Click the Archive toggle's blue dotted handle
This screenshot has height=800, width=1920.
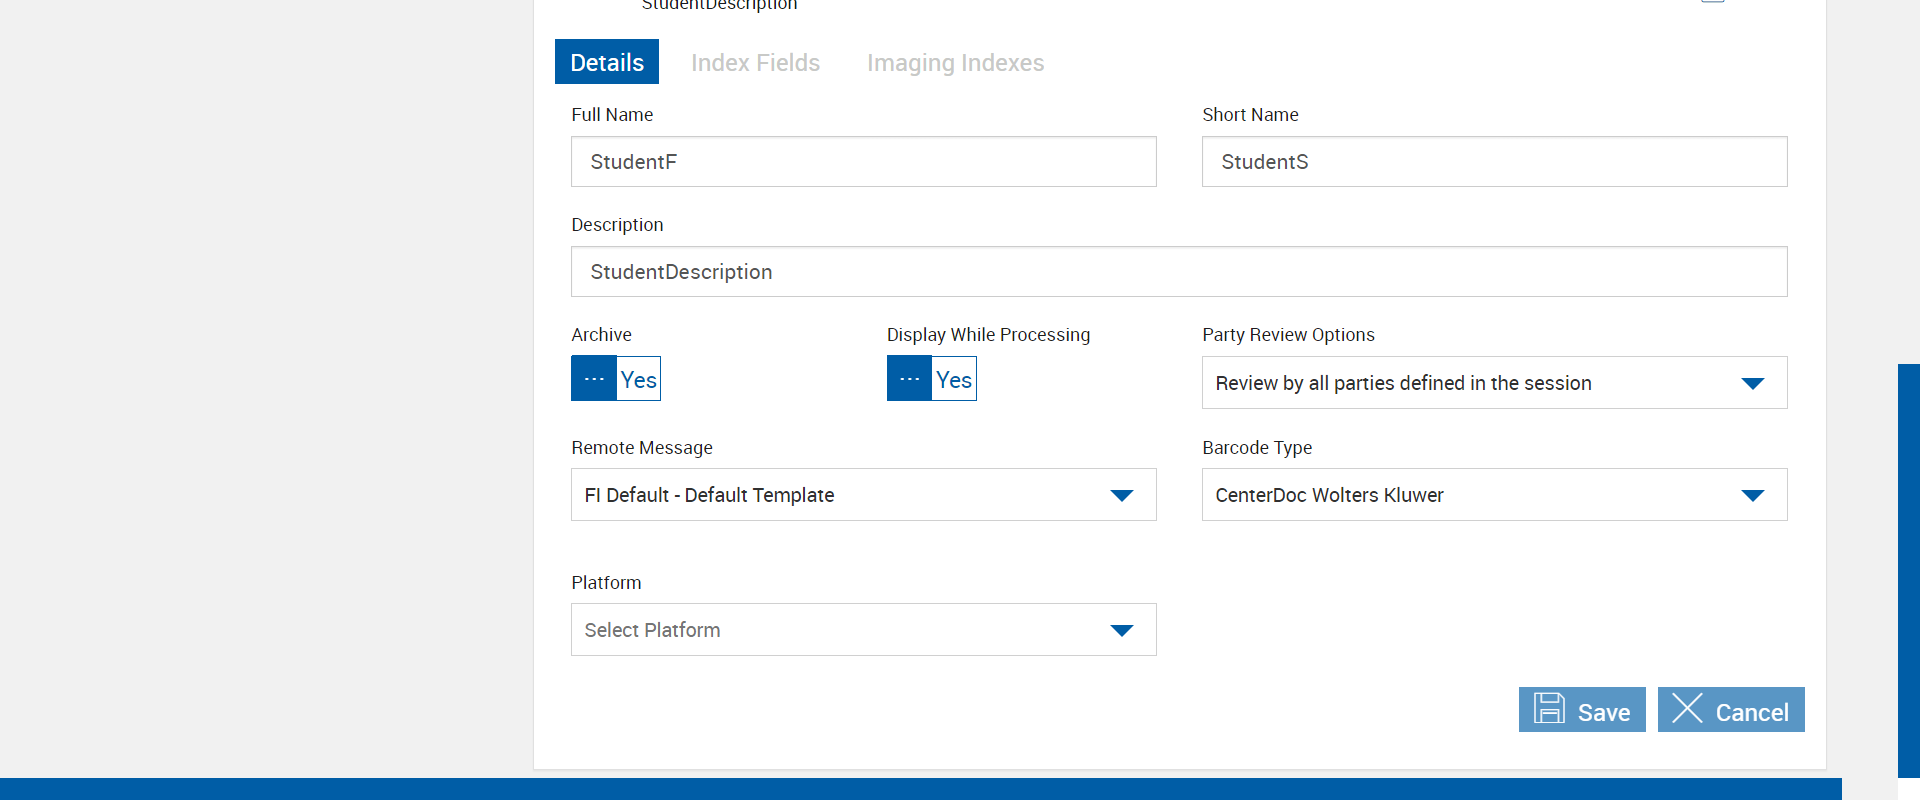click(594, 379)
